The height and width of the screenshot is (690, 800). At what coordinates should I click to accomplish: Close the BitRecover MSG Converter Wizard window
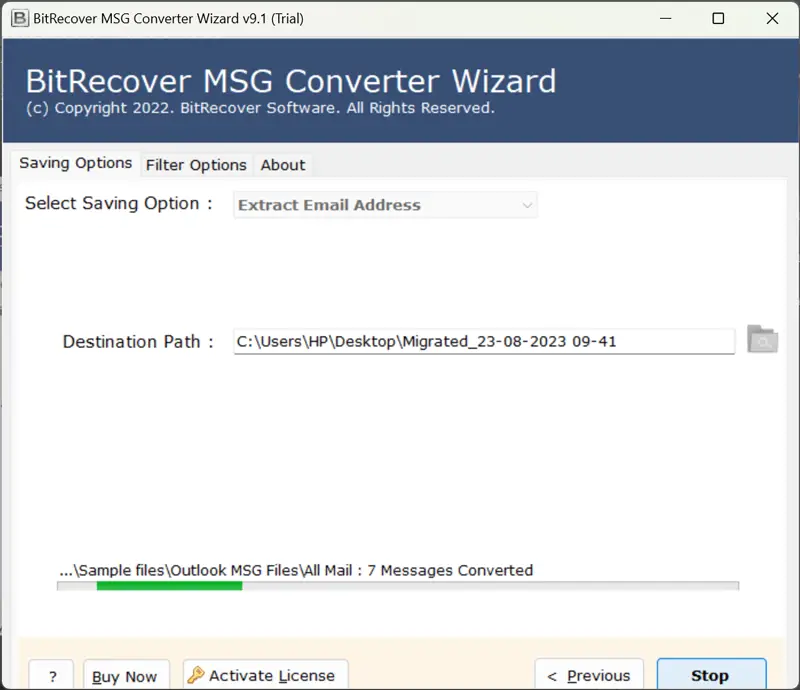click(x=772, y=18)
